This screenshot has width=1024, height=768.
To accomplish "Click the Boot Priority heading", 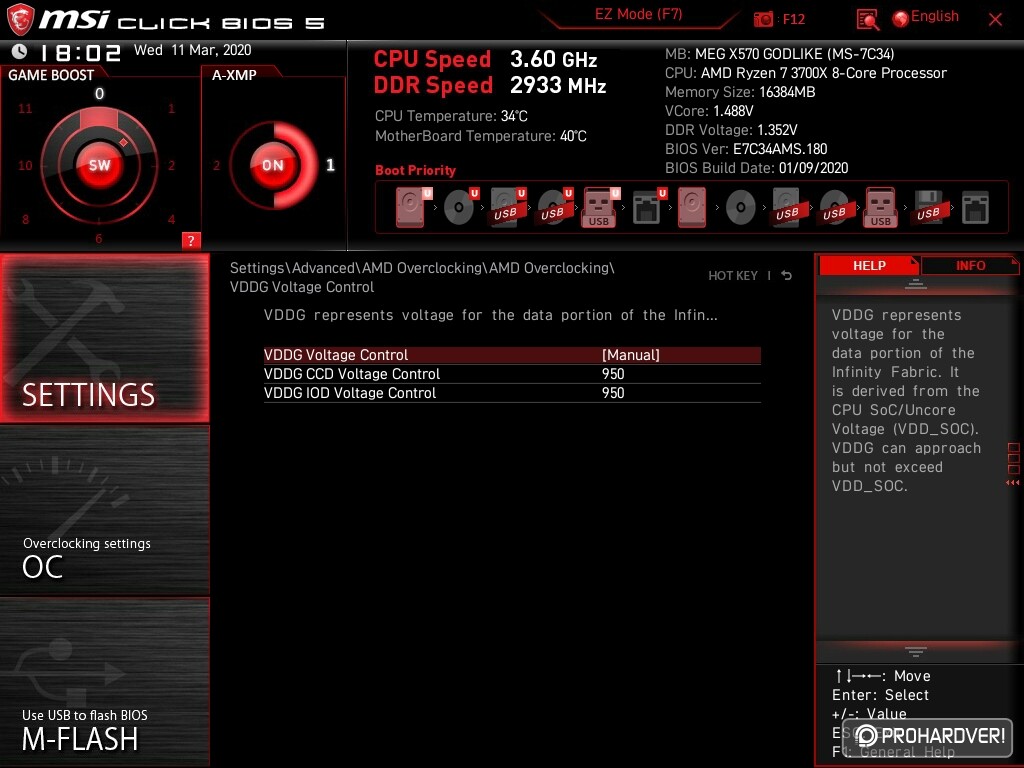I will click(415, 170).
